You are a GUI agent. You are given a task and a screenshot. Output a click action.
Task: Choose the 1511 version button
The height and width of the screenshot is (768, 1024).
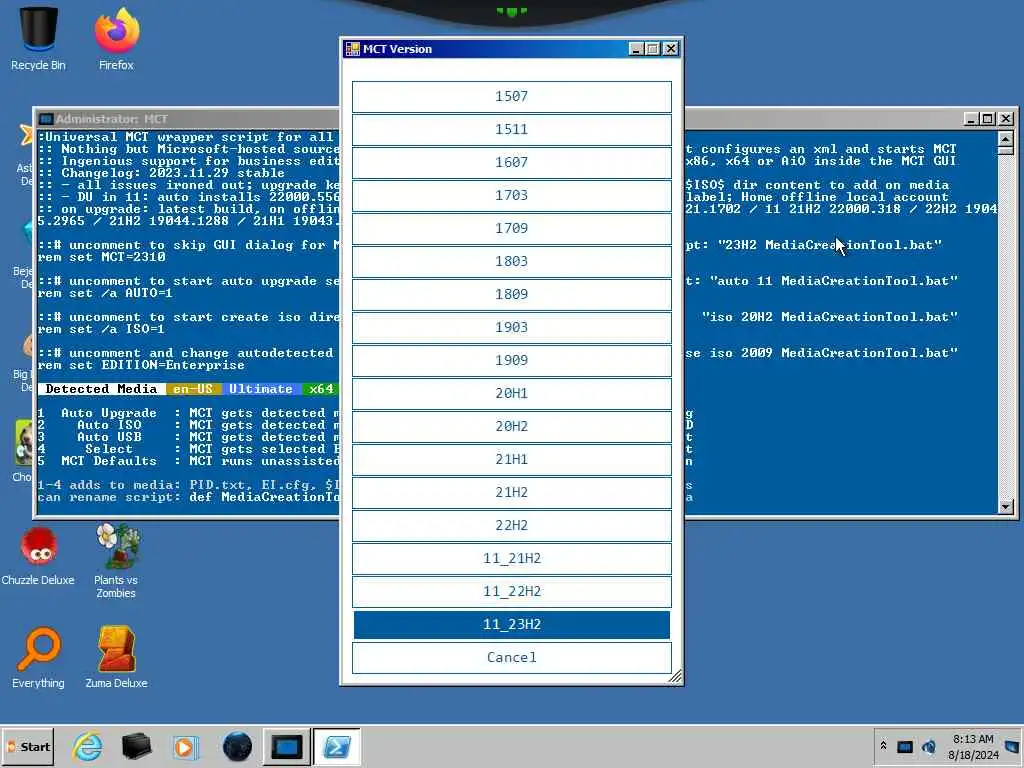coord(511,129)
